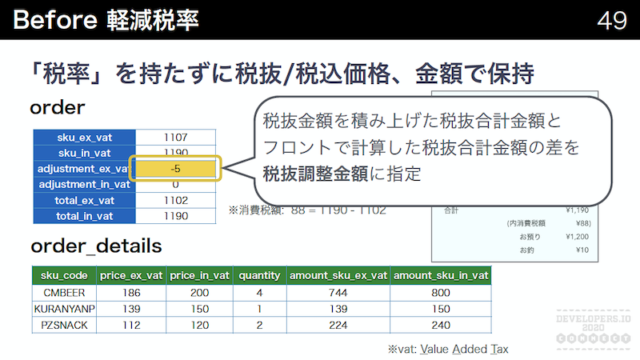Click the price_ex_vat column header
Image resolution: width=640 pixels, height=360 pixels.
(x=131, y=276)
